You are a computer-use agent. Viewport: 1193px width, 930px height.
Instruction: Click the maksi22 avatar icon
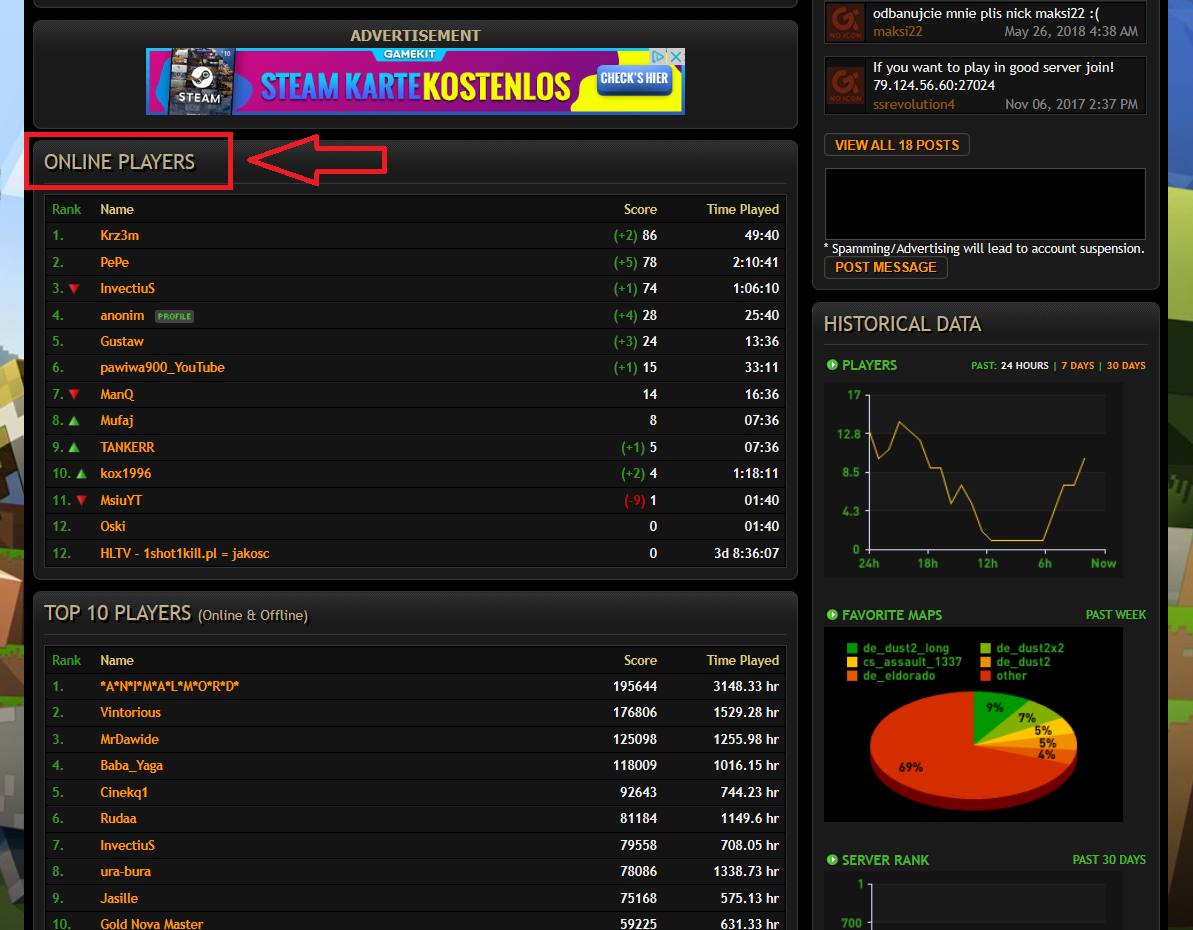pyautogui.click(x=844, y=22)
